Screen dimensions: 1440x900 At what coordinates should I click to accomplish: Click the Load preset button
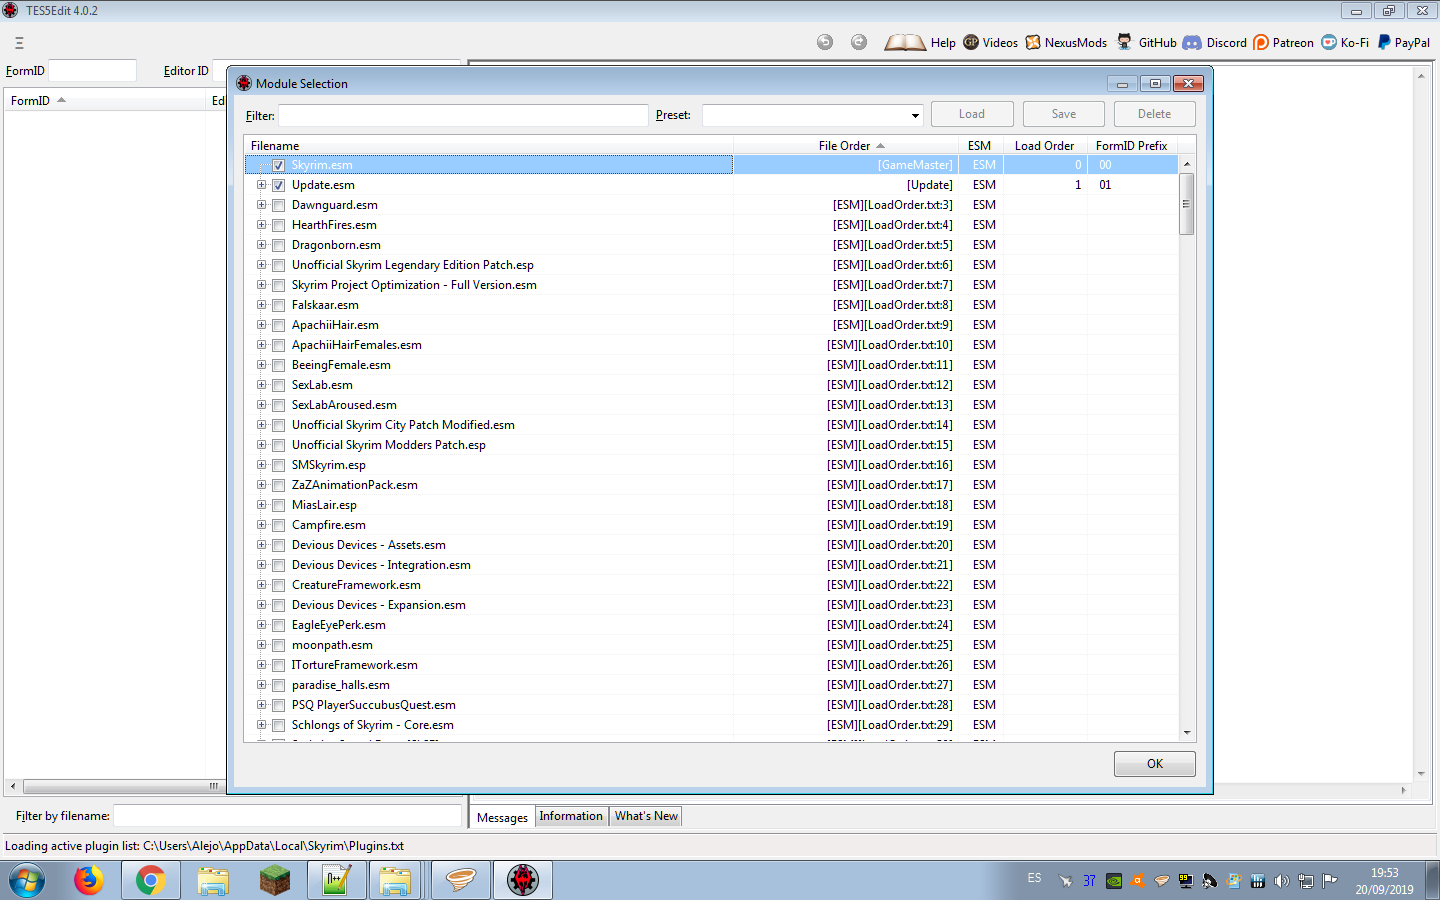click(x=972, y=114)
